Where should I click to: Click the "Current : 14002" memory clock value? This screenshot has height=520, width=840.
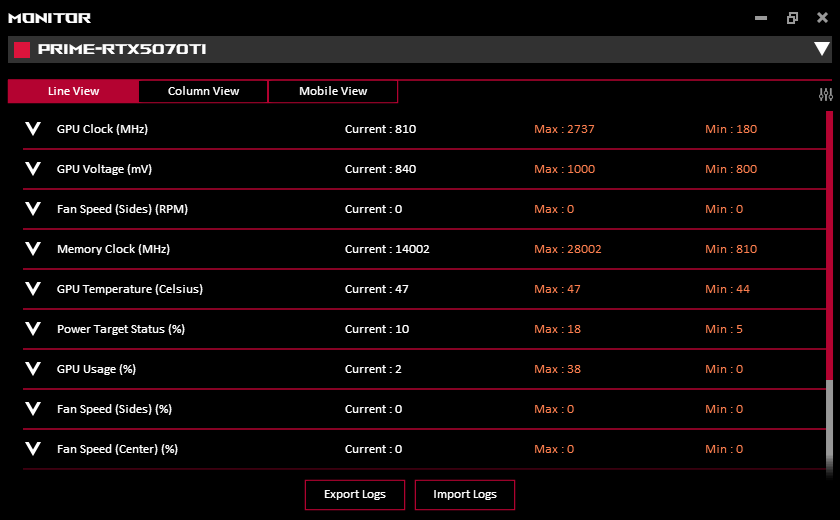coord(387,249)
